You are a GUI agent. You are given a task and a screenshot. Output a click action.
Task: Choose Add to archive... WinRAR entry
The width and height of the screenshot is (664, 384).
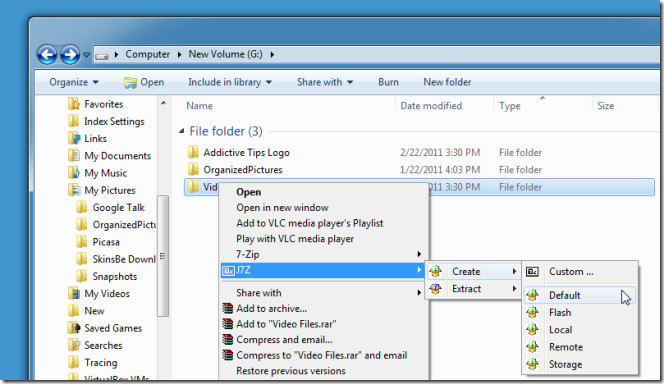click(x=271, y=308)
